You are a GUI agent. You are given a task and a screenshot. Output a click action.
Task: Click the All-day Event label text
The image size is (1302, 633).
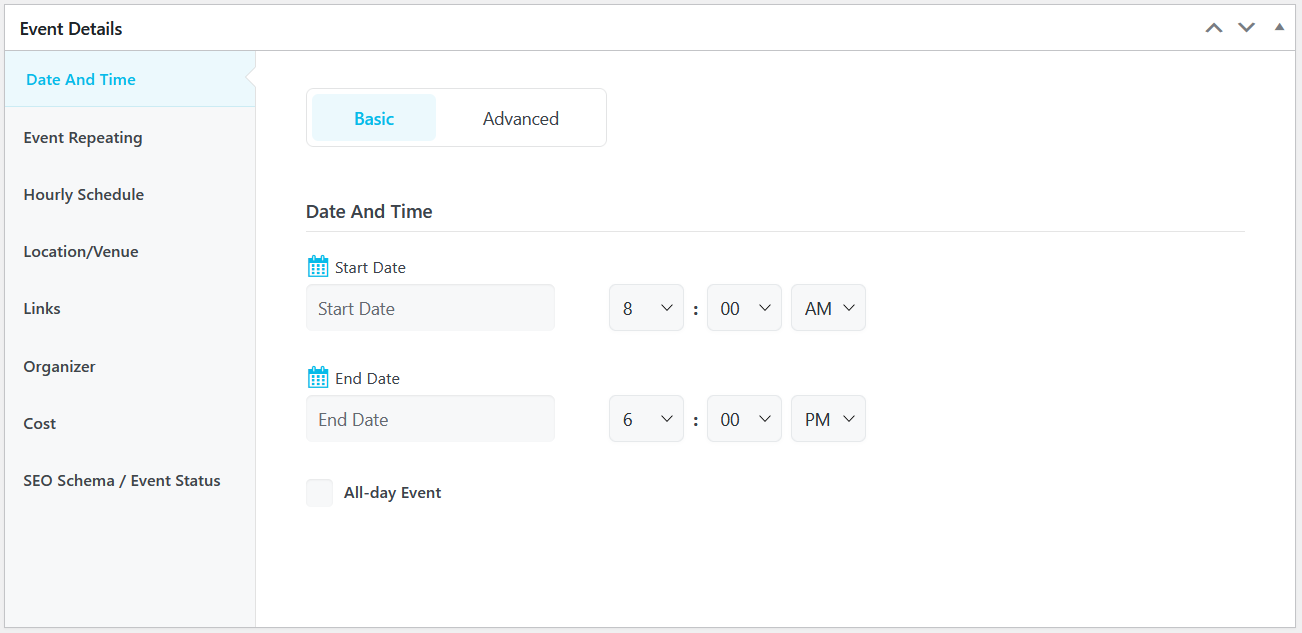[392, 492]
